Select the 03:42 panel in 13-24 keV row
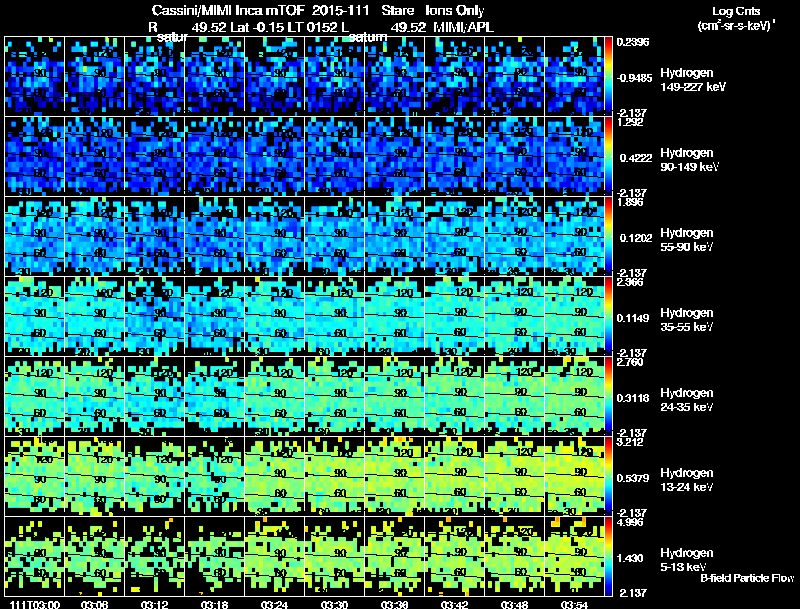800x609 pixels. [455, 476]
